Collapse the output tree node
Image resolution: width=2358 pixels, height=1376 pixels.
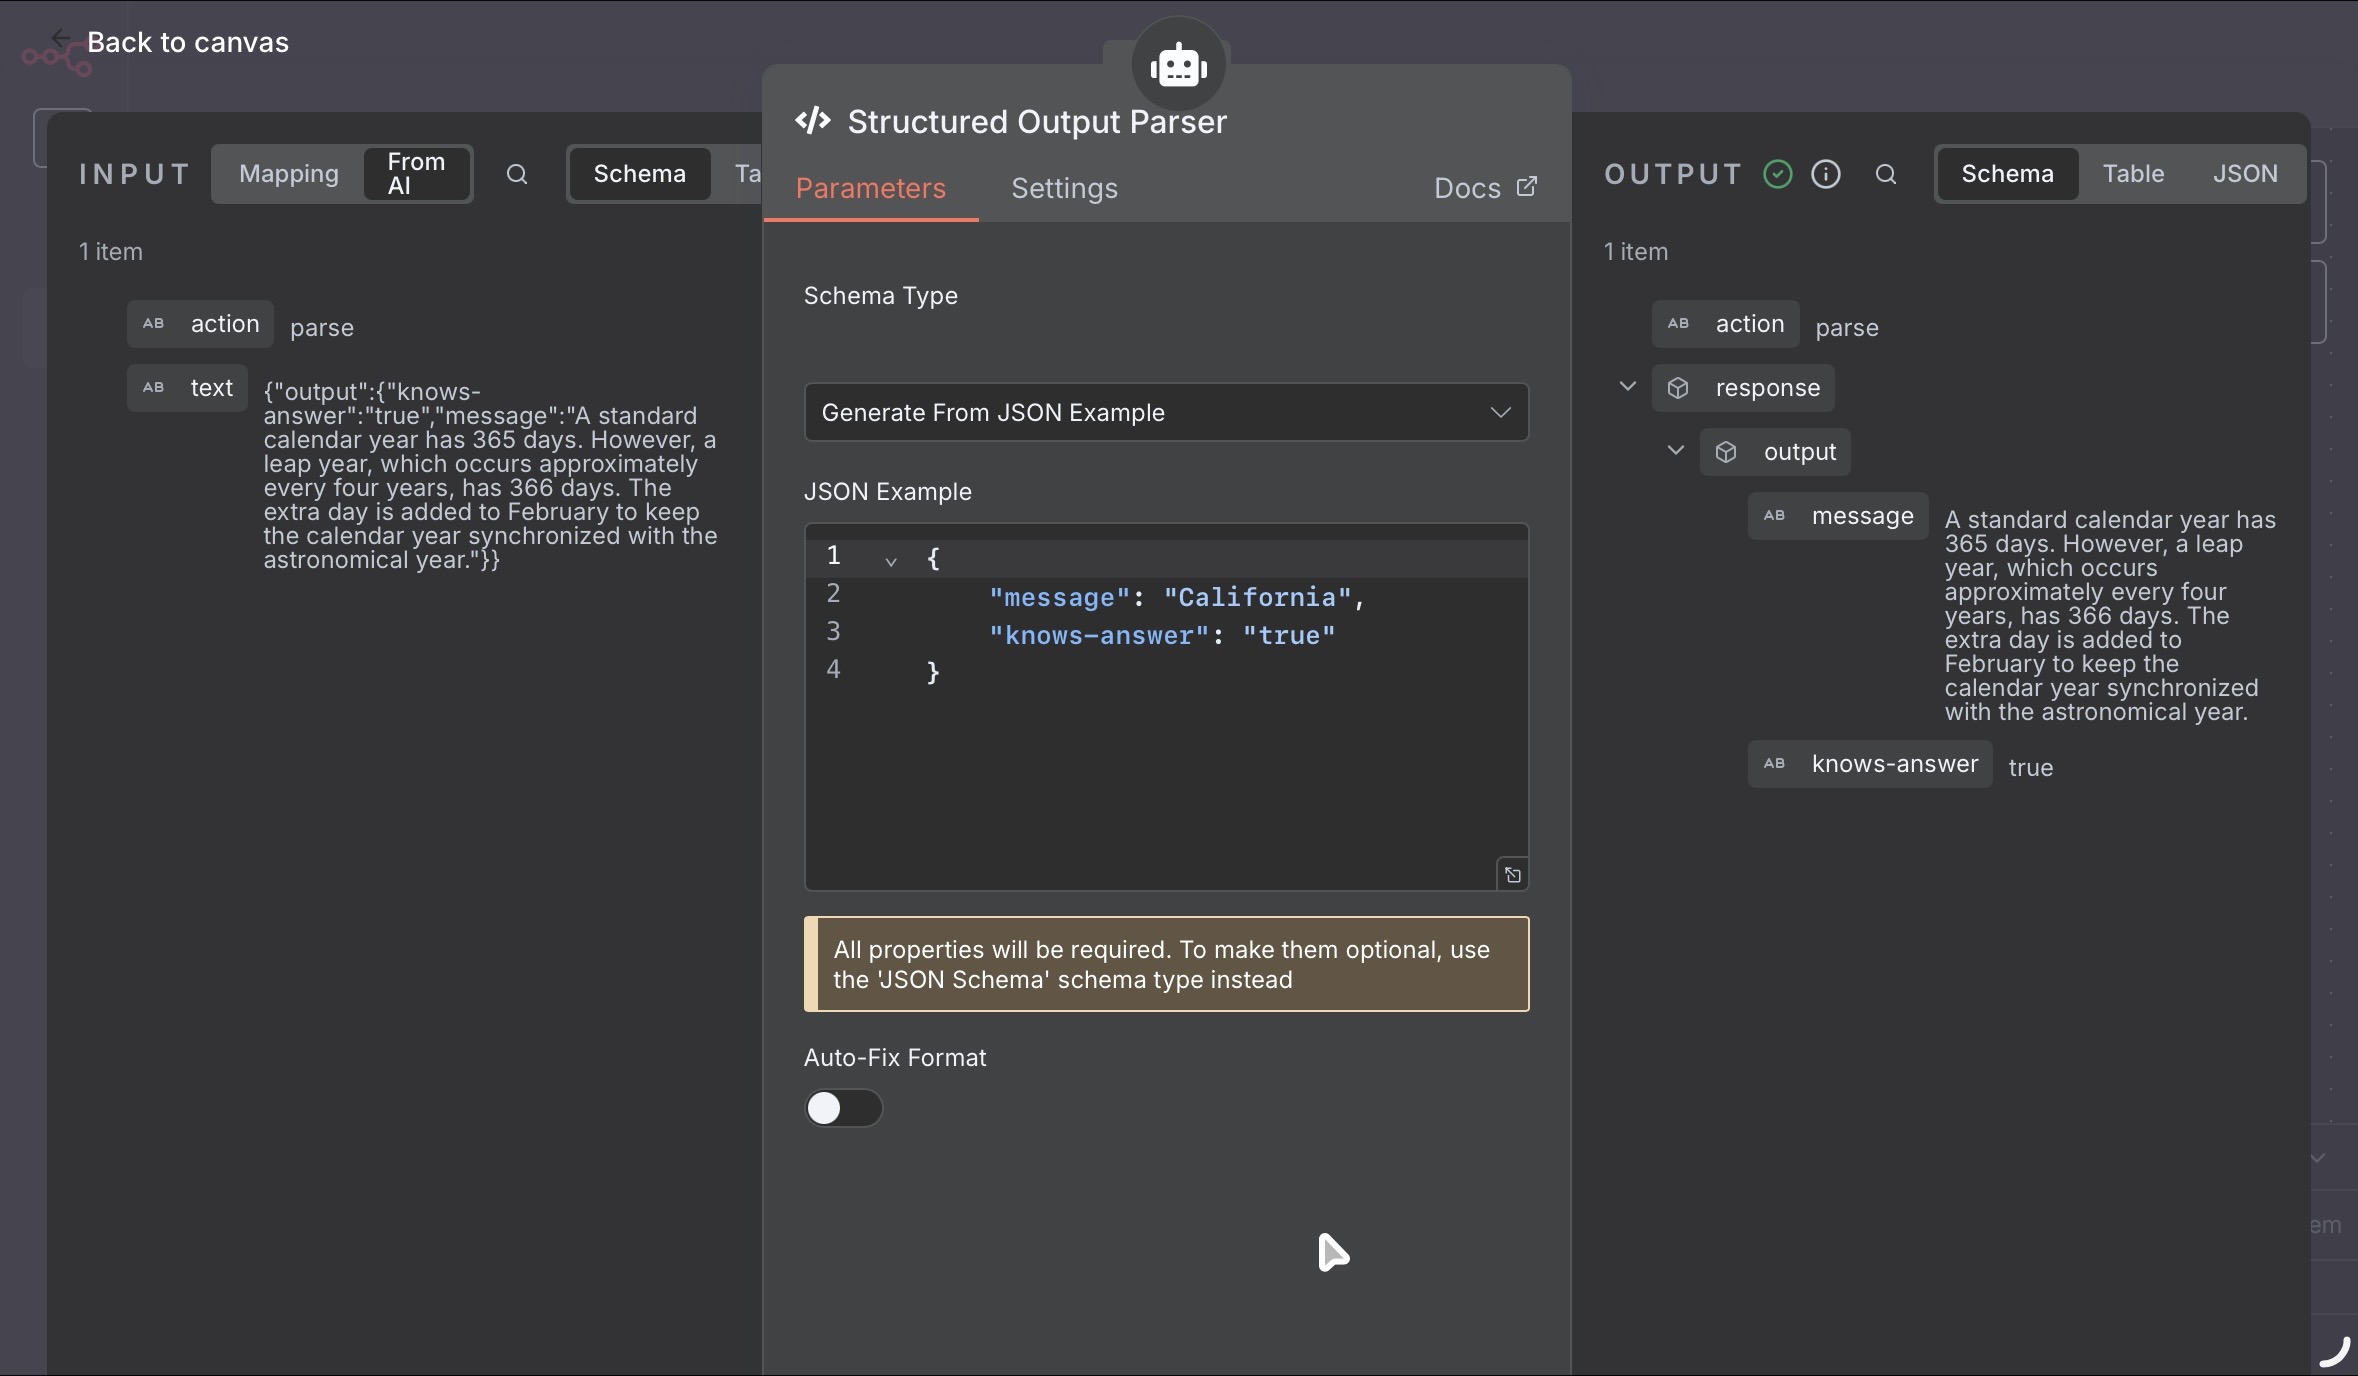point(1675,450)
